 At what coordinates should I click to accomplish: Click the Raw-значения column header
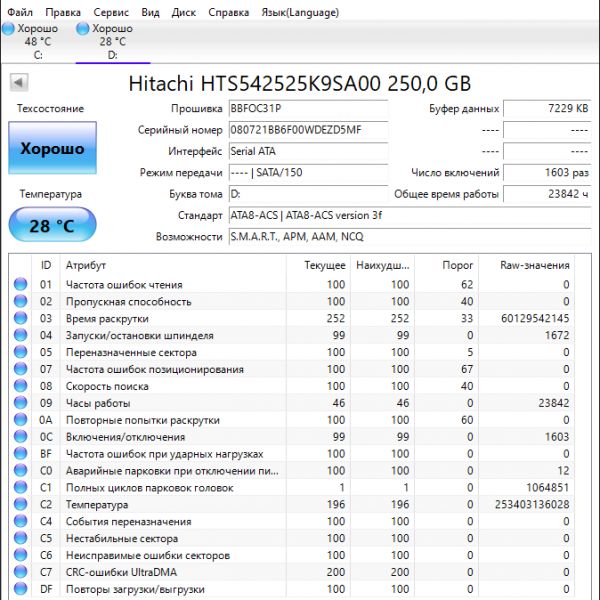527,265
